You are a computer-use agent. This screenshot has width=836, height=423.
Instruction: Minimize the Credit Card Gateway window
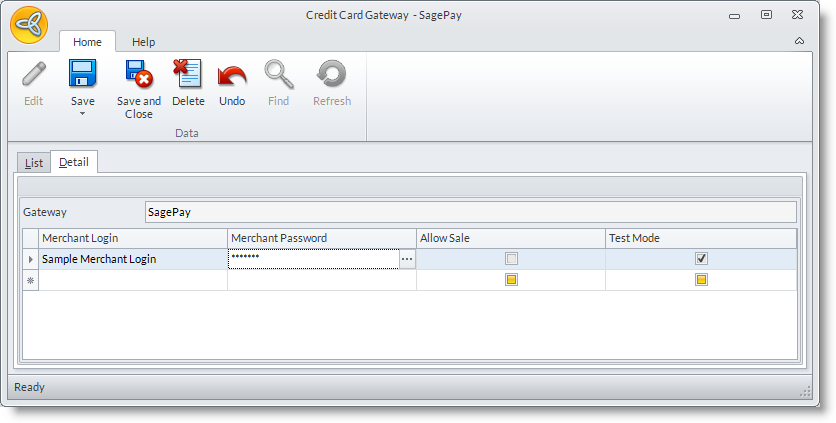[x=735, y=15]
